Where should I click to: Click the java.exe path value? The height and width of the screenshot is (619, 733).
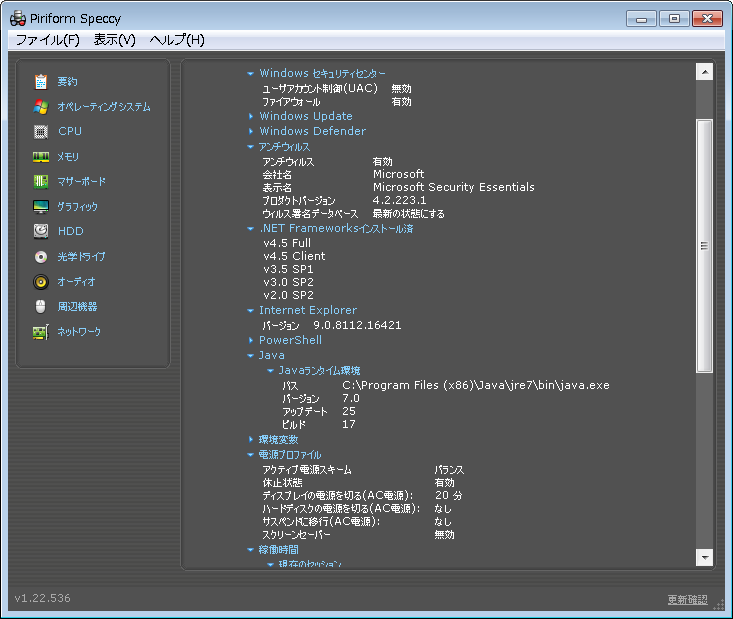(476, 385)
